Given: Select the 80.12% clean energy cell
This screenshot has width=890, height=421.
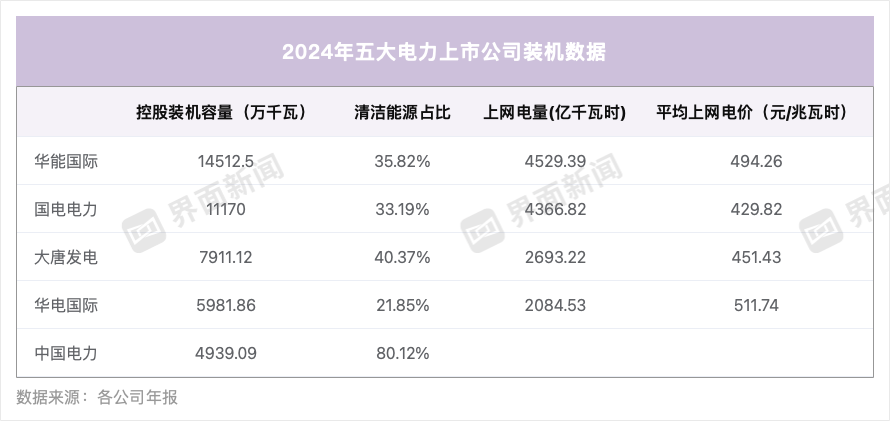Looking at the screenshot, I should point(402,353).
